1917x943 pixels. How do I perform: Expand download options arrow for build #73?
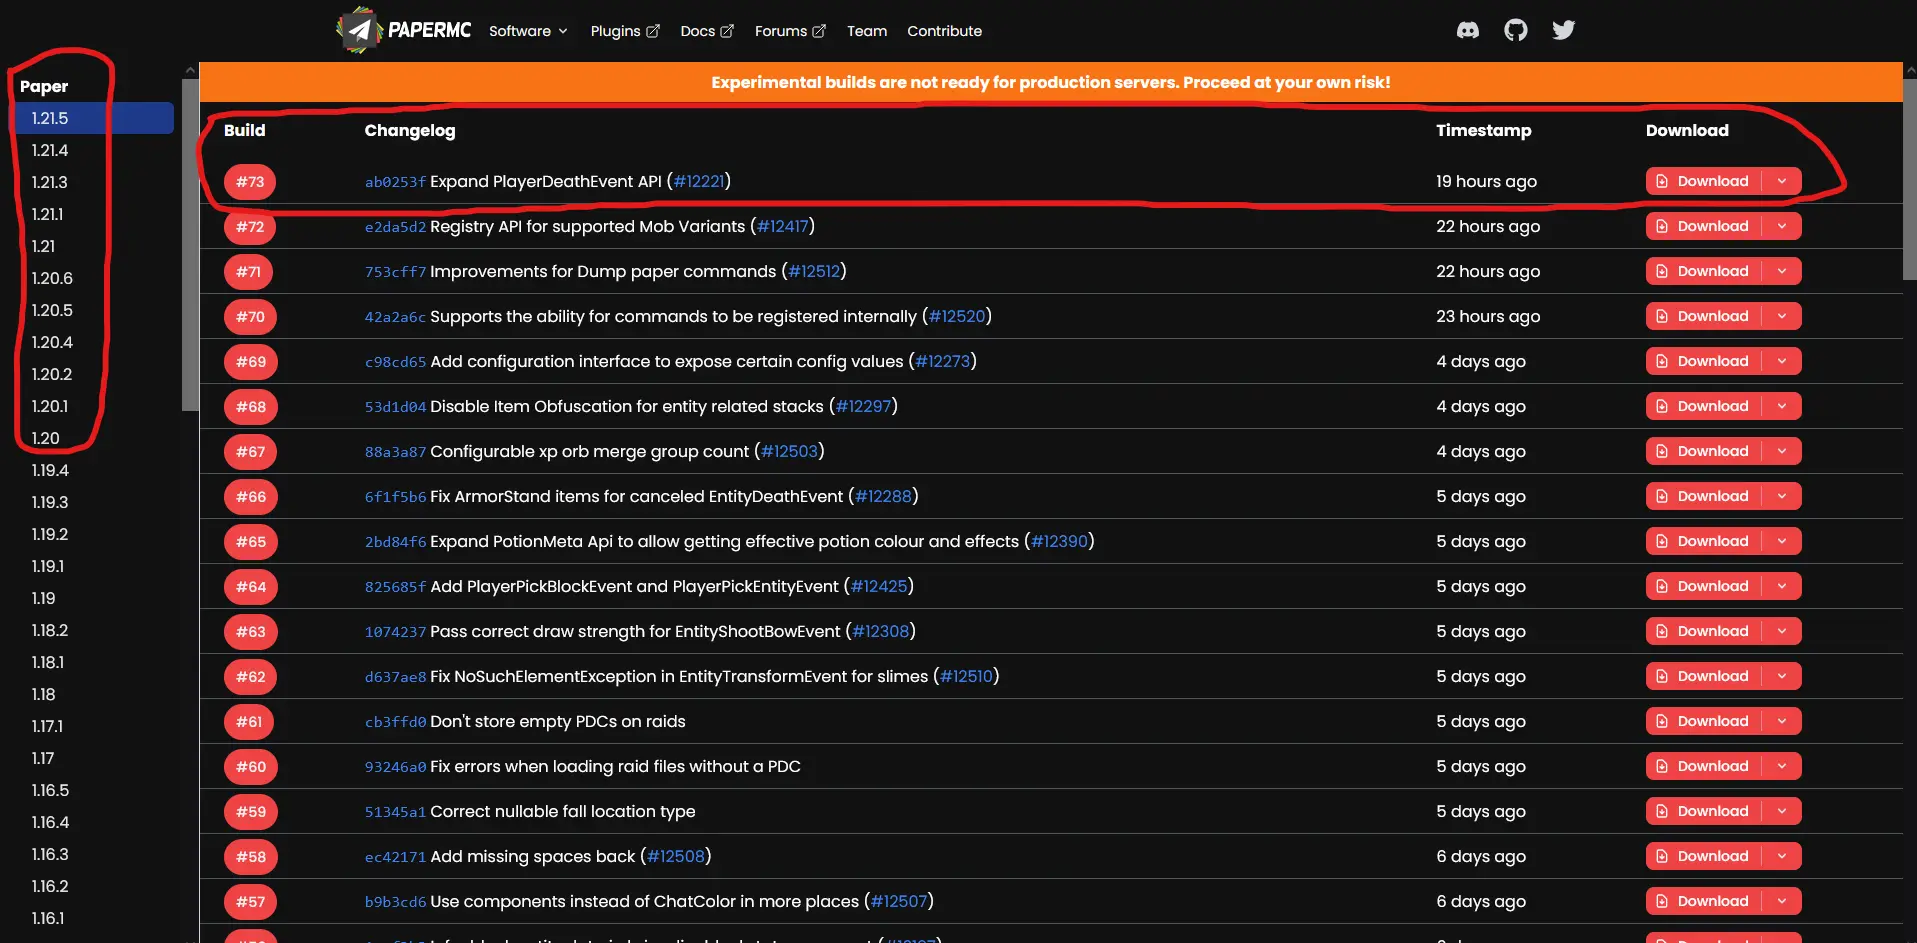(1782, 181)
